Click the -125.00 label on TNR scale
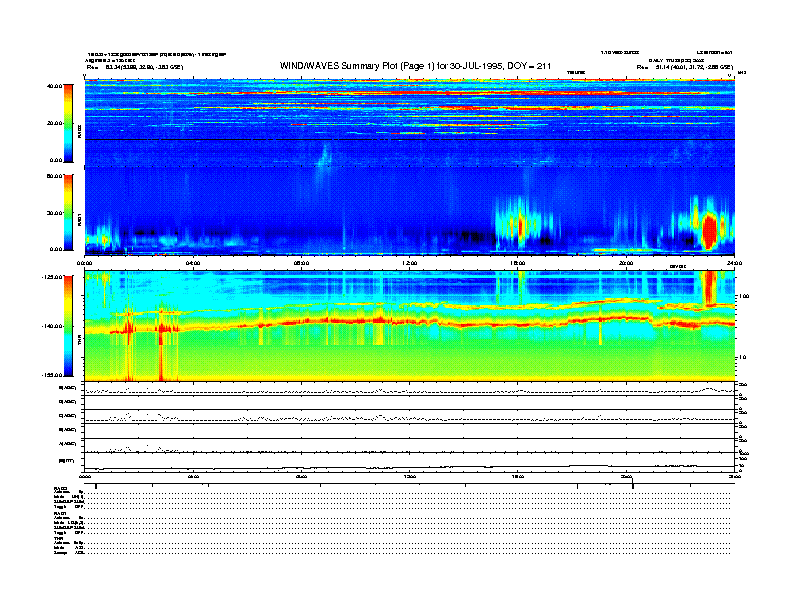Viewport: 792px width, 612px height. tap(52, 277)
